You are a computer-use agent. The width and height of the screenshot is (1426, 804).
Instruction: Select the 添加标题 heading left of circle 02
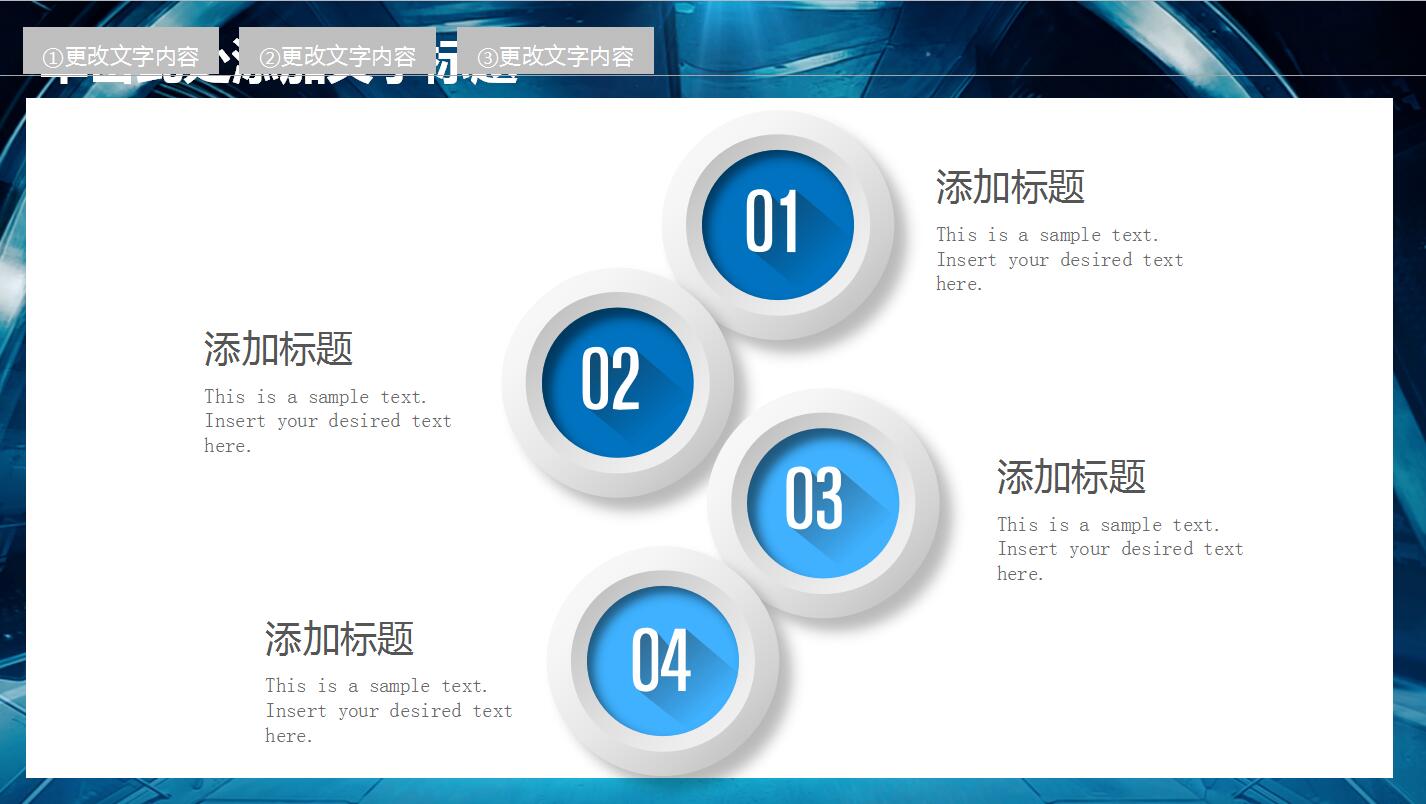point(278,349)
